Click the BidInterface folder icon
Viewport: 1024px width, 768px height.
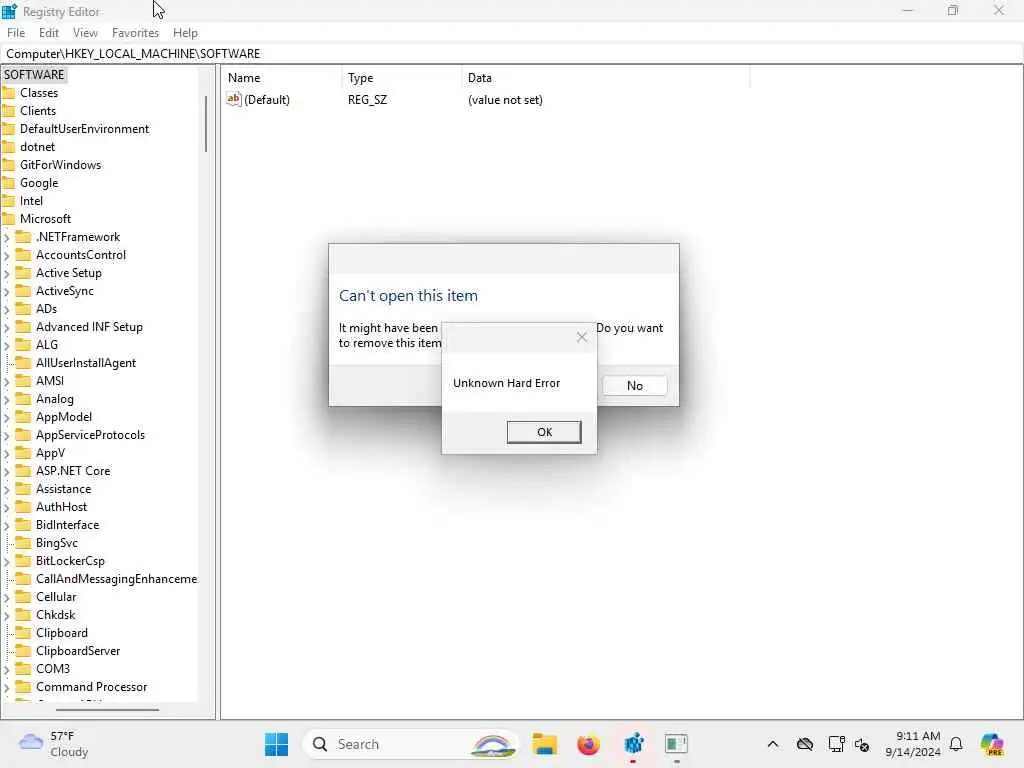tap(23, 524)
